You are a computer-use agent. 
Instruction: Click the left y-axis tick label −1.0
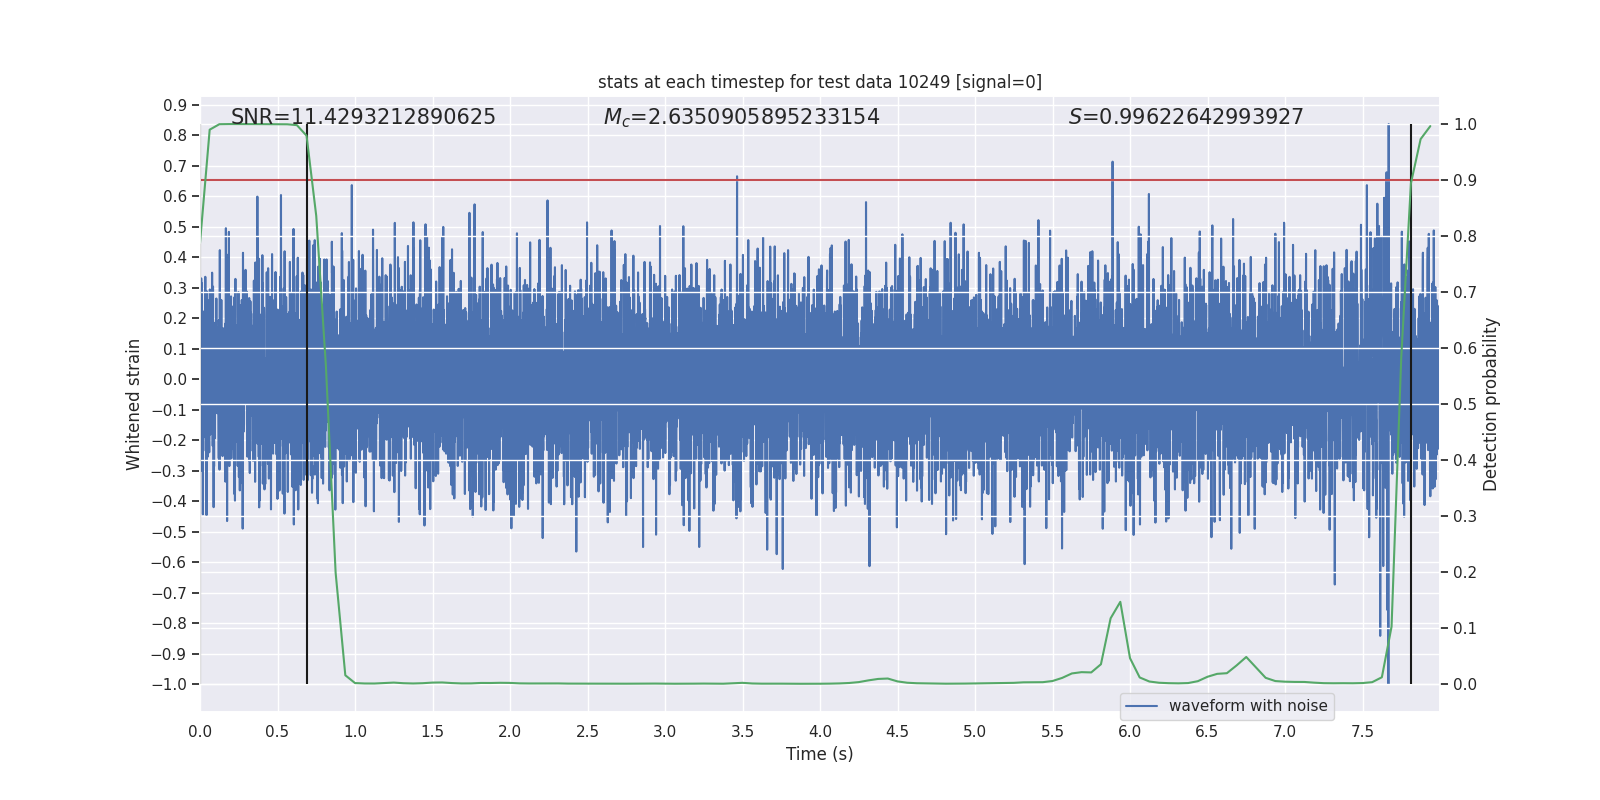tap(169, 684)
